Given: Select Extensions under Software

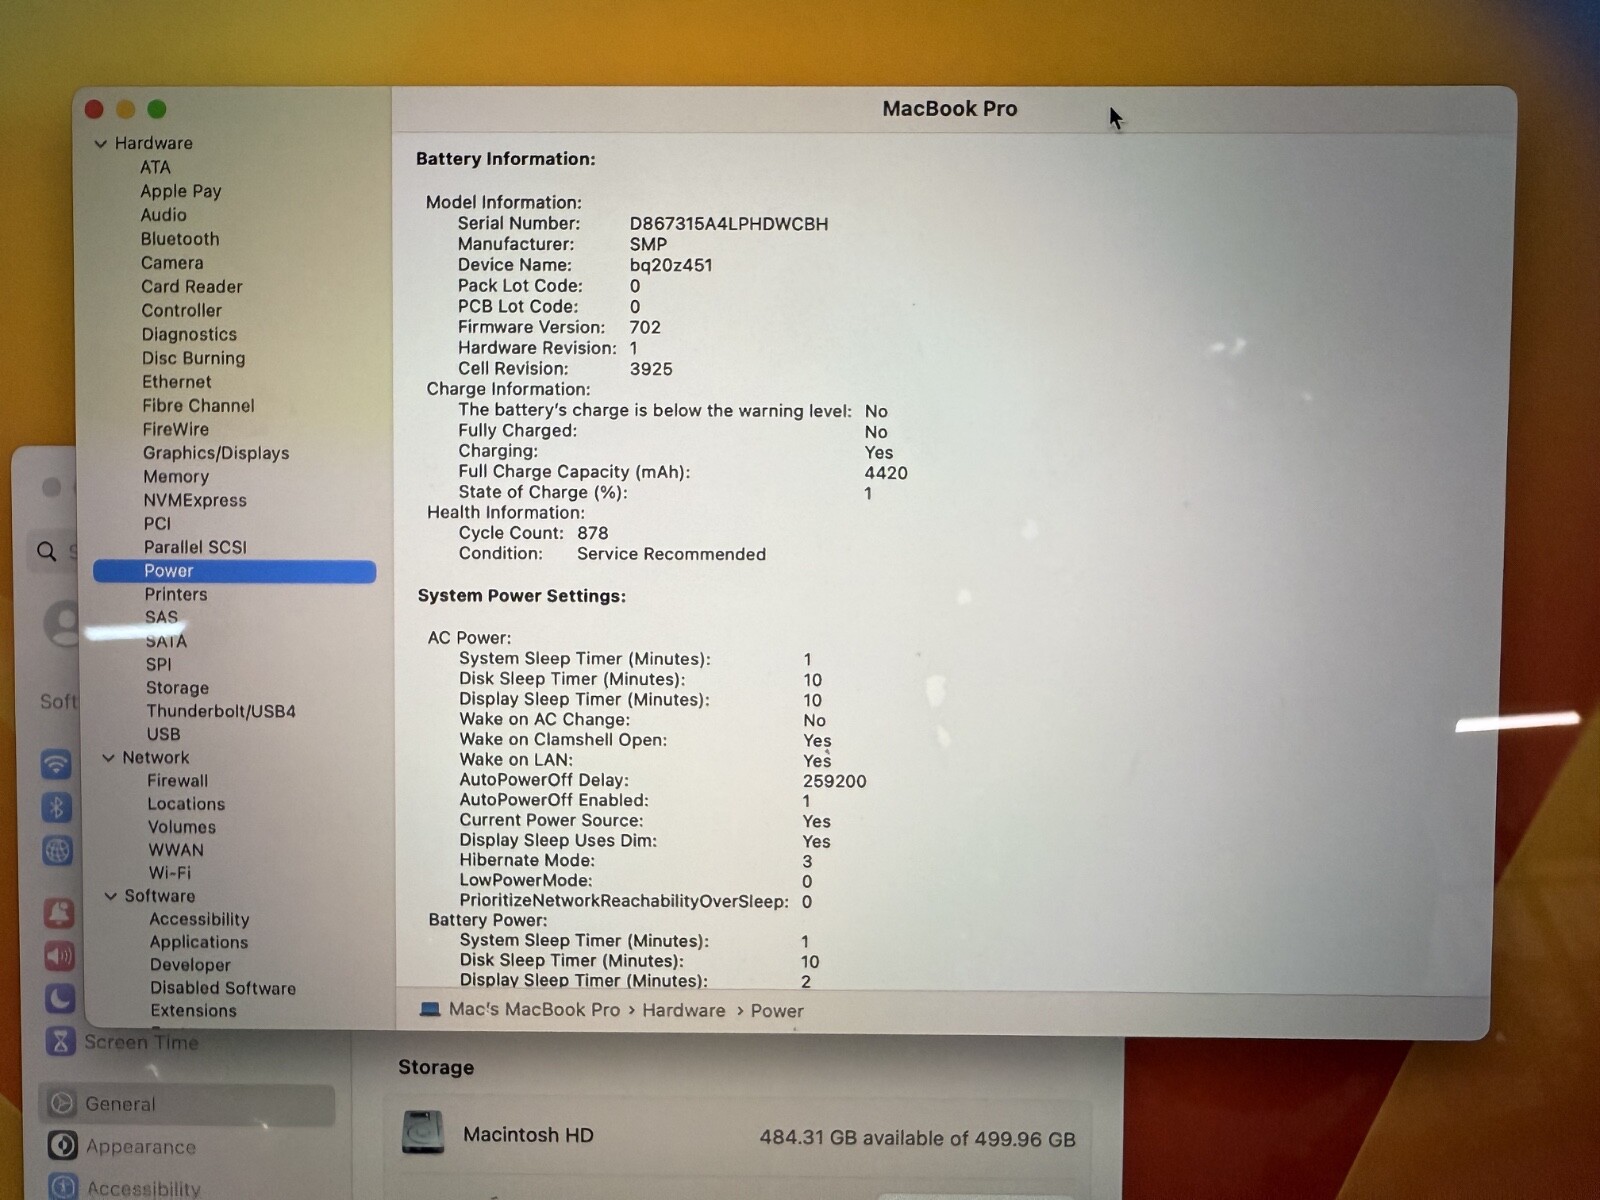Looking at the screenshot, I should pyautogui.click(x=193, y=1011).
